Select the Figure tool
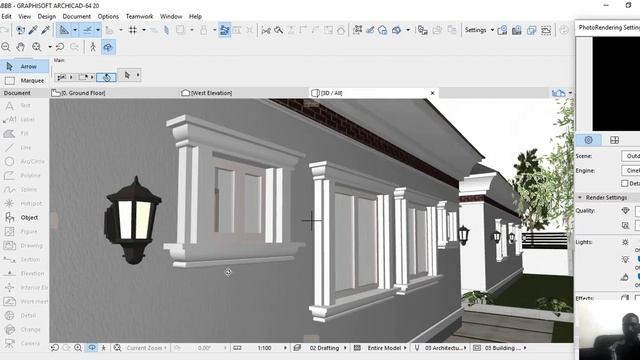Image resolution: width=640 pixels, height=360 pixels. tap(24, 231)
